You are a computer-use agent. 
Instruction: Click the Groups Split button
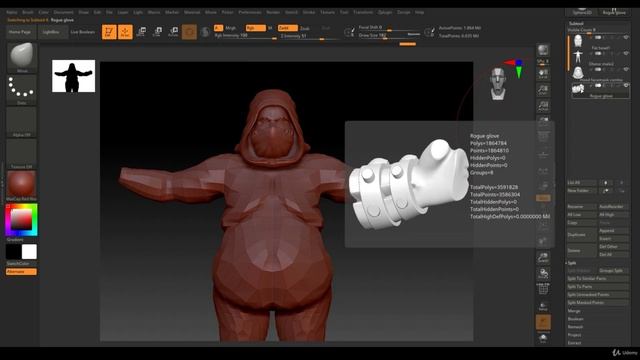[614, 271]
